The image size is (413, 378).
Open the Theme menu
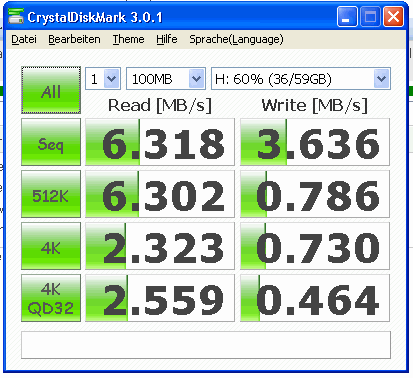pos(128,39)
